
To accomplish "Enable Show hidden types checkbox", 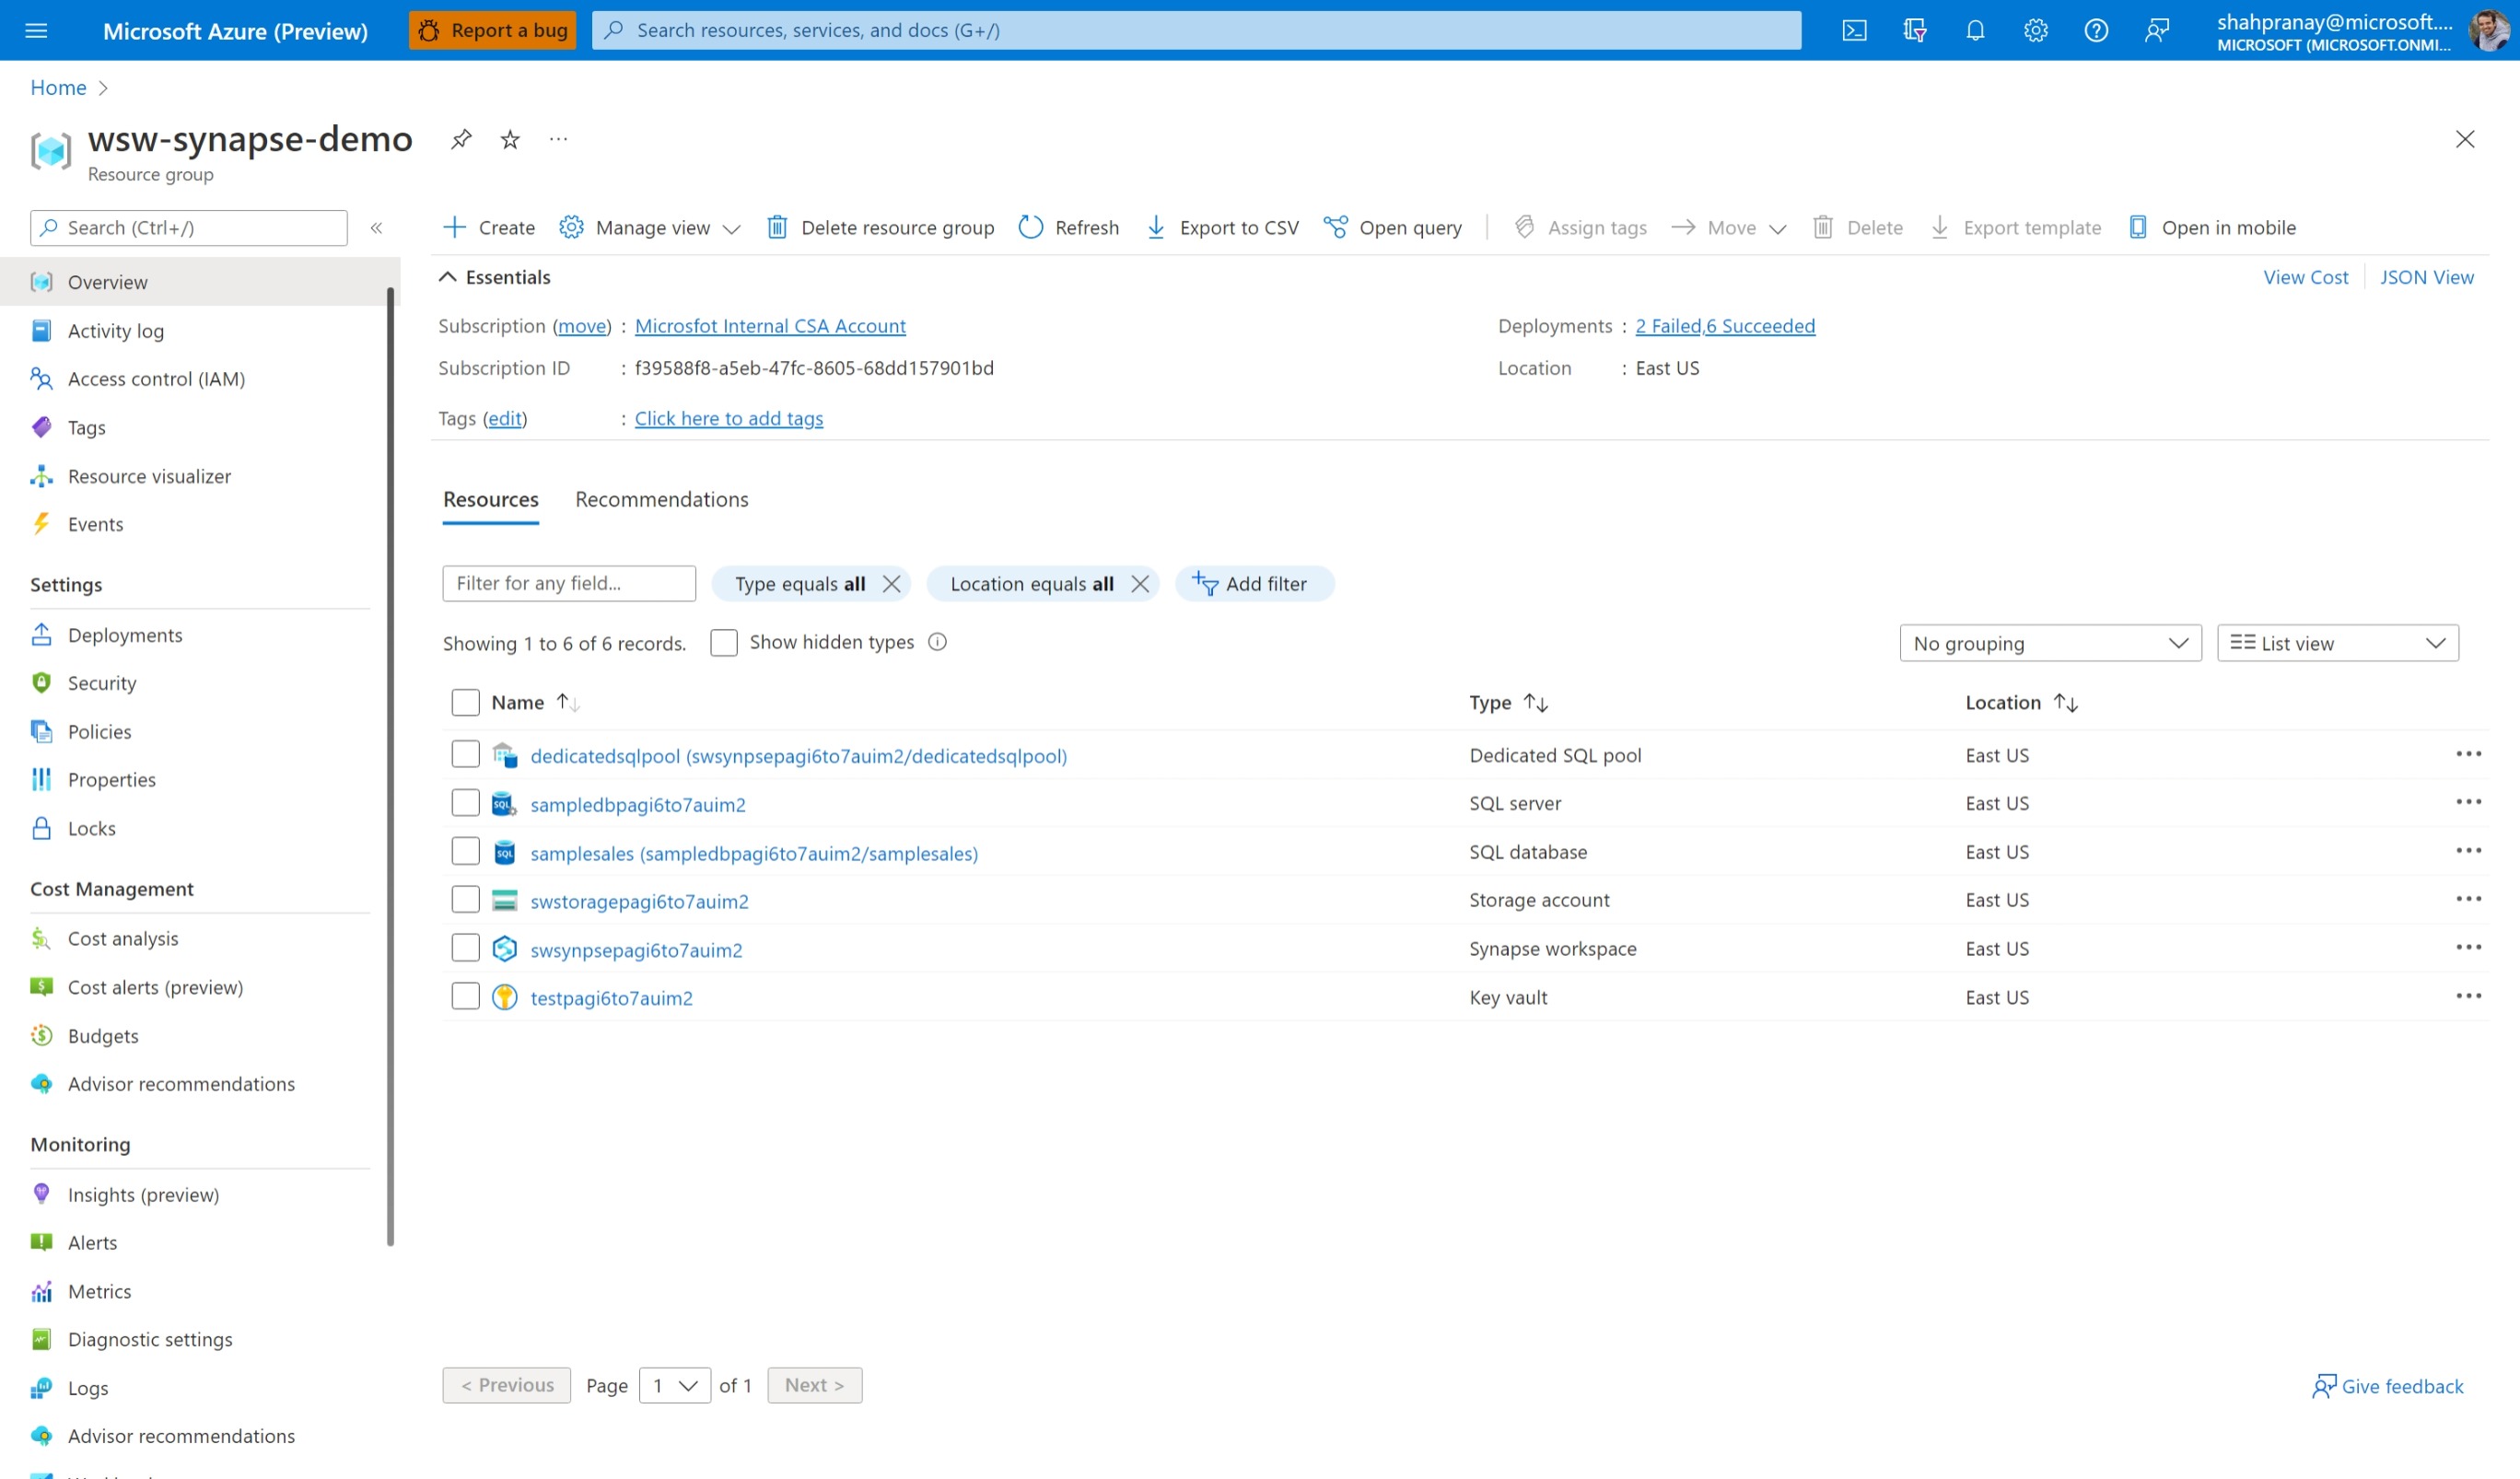I will click(x=723, y=642).
